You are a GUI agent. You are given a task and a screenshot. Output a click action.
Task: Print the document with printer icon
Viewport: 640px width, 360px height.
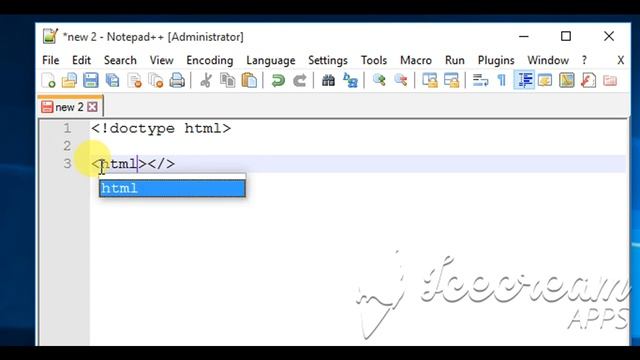click(x=177, y=80)
